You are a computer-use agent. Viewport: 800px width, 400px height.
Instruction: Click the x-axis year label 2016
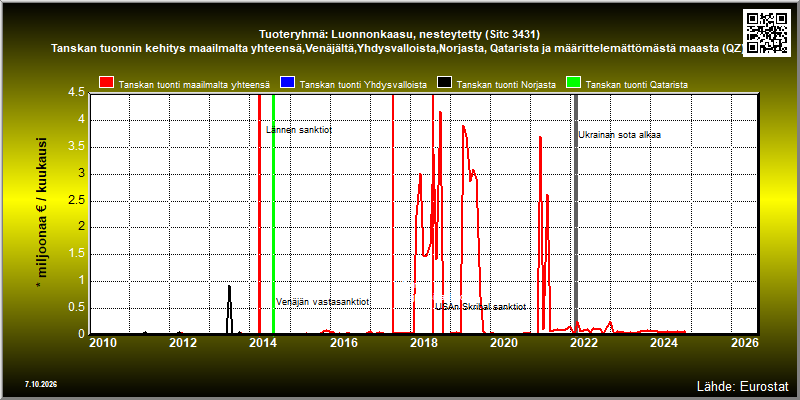click(343, 343)
